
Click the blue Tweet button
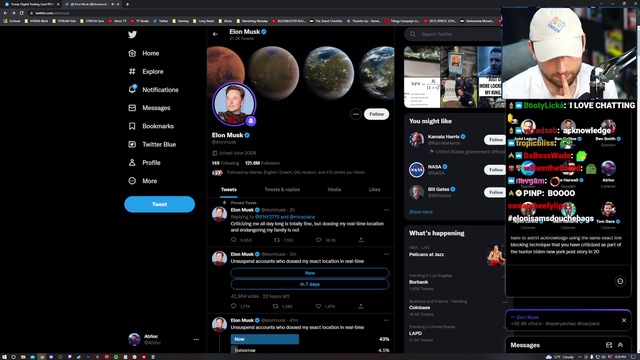[160, 204]
